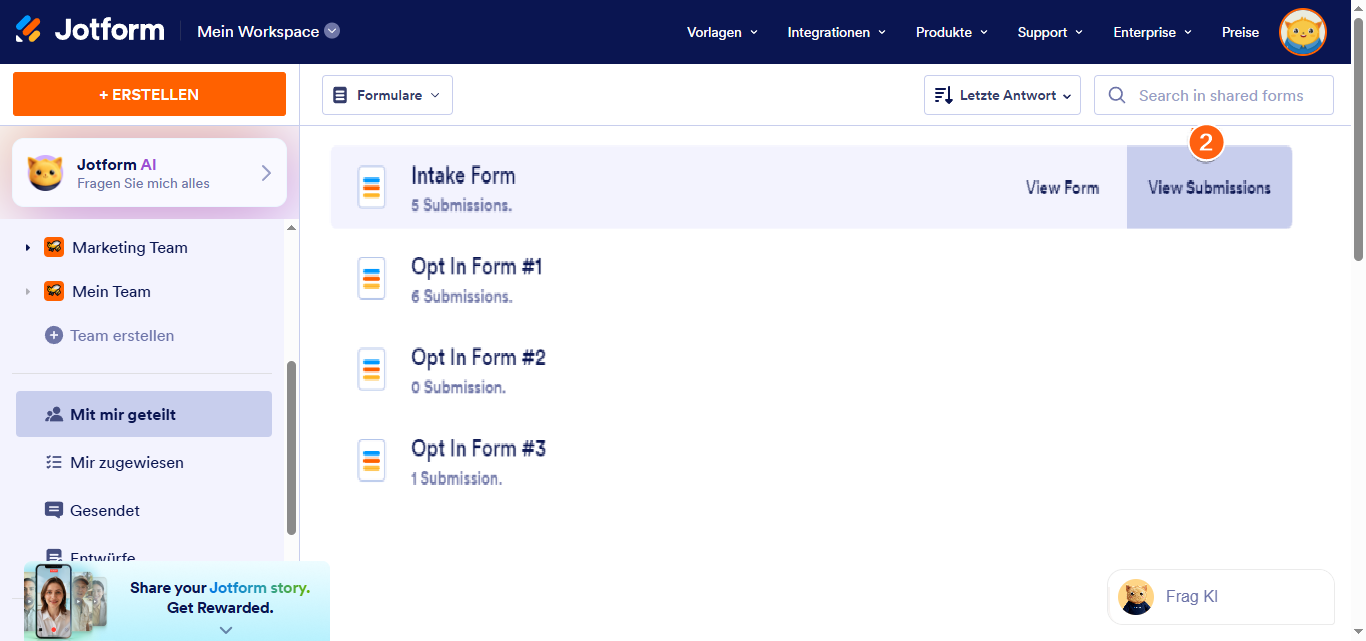Click the plus icon beside Team erstellen
This screenshot has height=641, width=1366.
pos(54,336)
